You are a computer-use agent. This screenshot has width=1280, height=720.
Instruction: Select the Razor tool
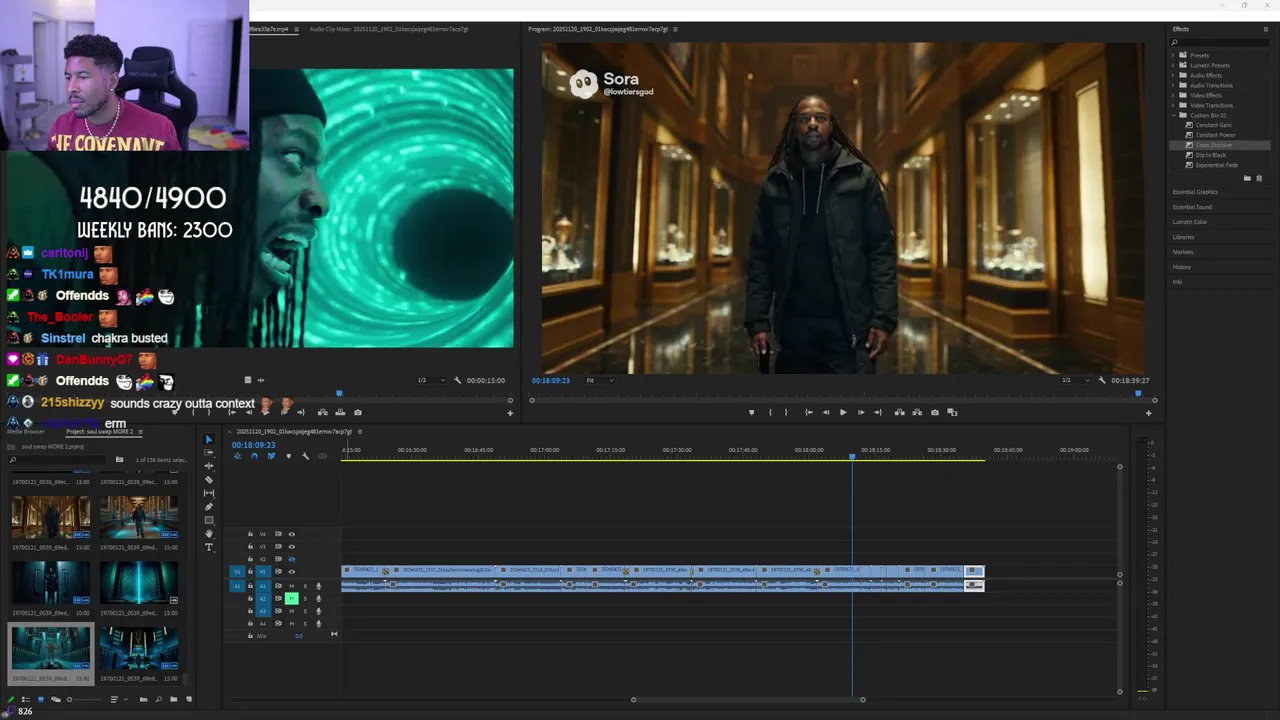click(x=208, y=479)
